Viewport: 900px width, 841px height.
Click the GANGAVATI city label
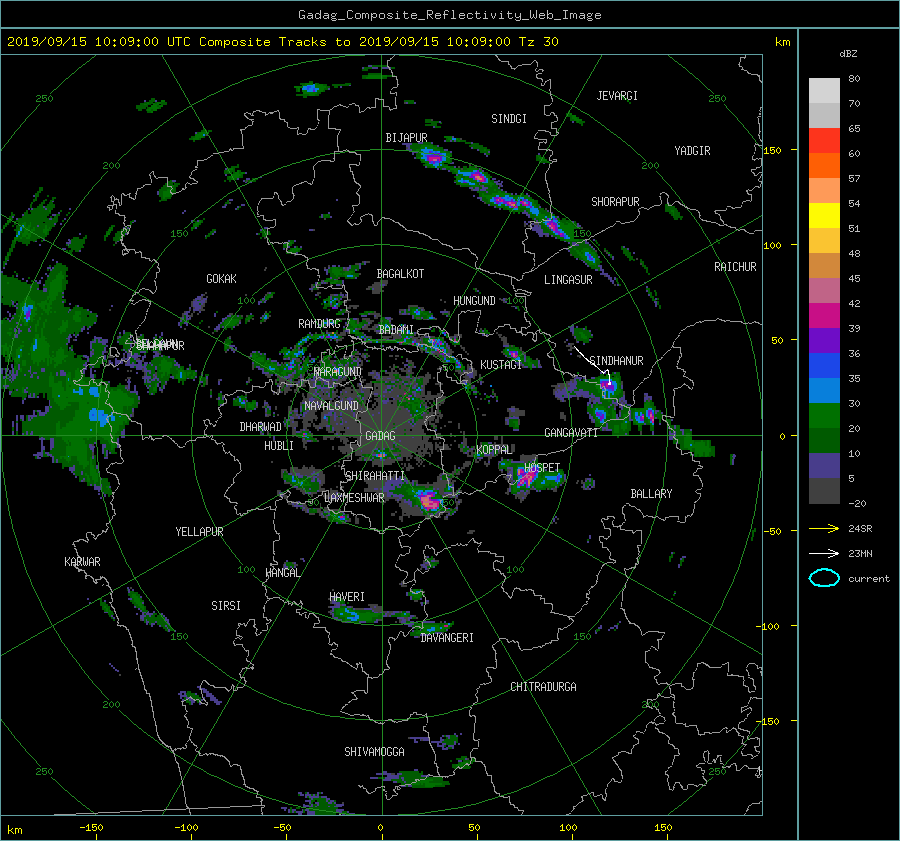click(x=571, y=432)
